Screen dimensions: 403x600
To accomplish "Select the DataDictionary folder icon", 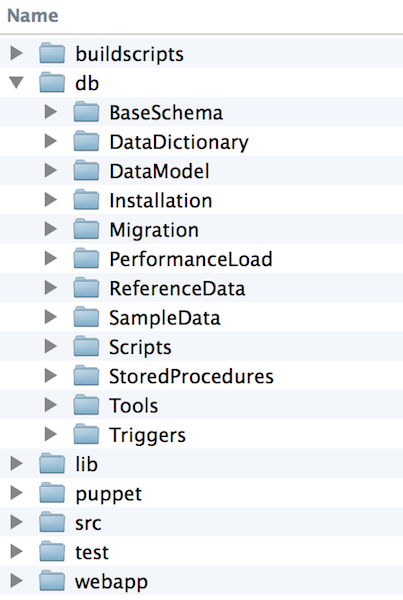I will tap(86, 141).
